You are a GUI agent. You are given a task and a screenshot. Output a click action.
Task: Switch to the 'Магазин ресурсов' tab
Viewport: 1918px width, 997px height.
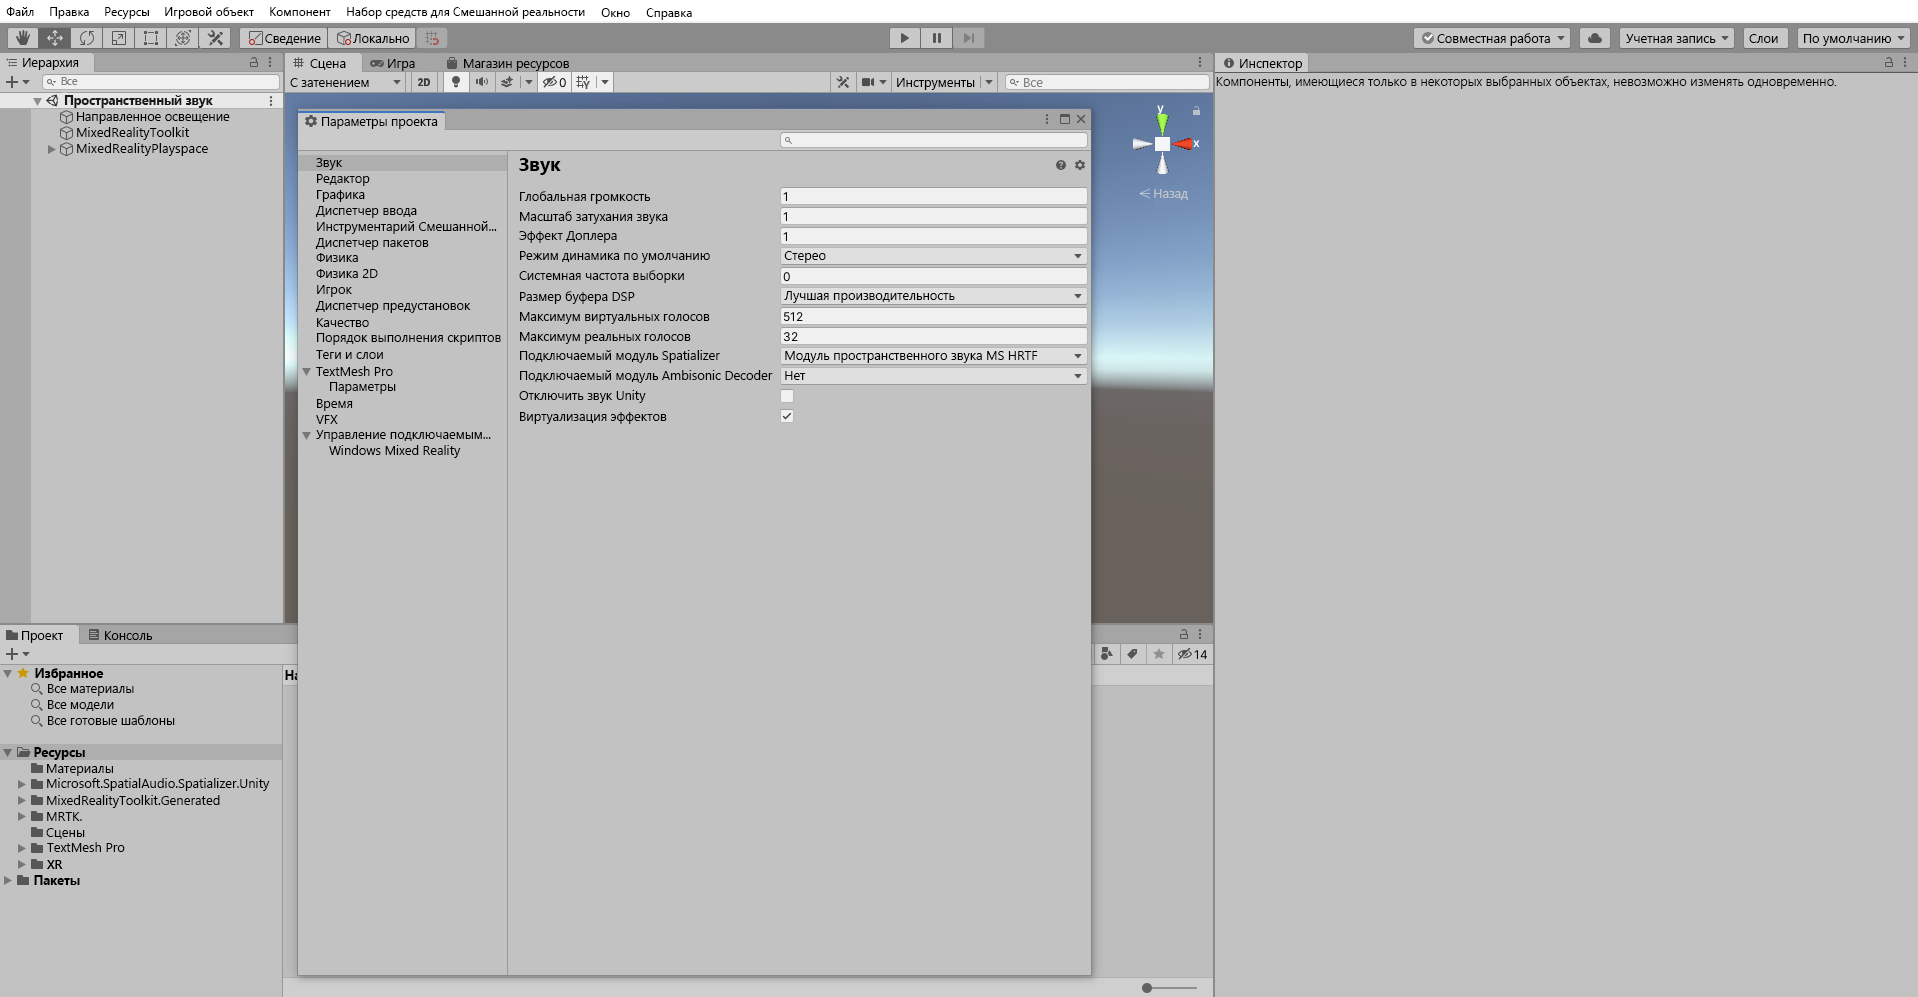508,63
